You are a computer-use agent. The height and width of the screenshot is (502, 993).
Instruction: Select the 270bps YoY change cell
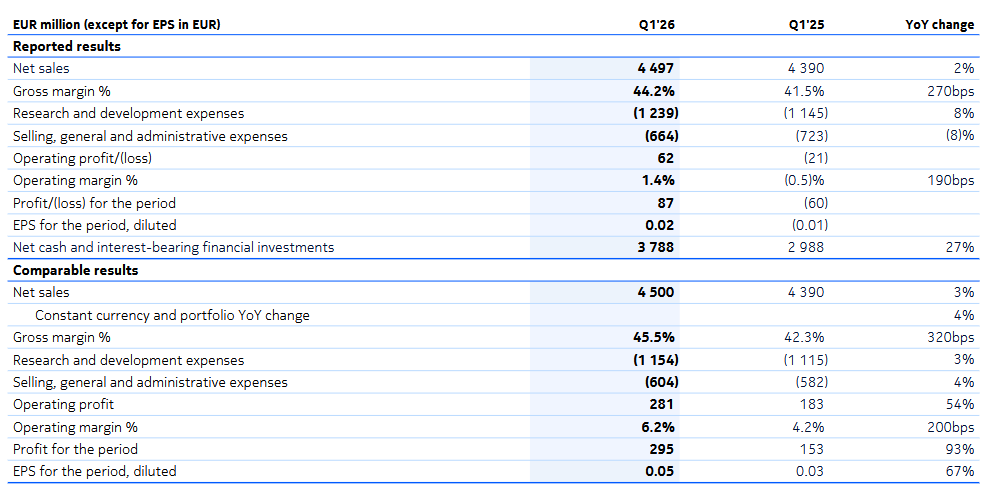pyautogui.click(x=950, y=91)
